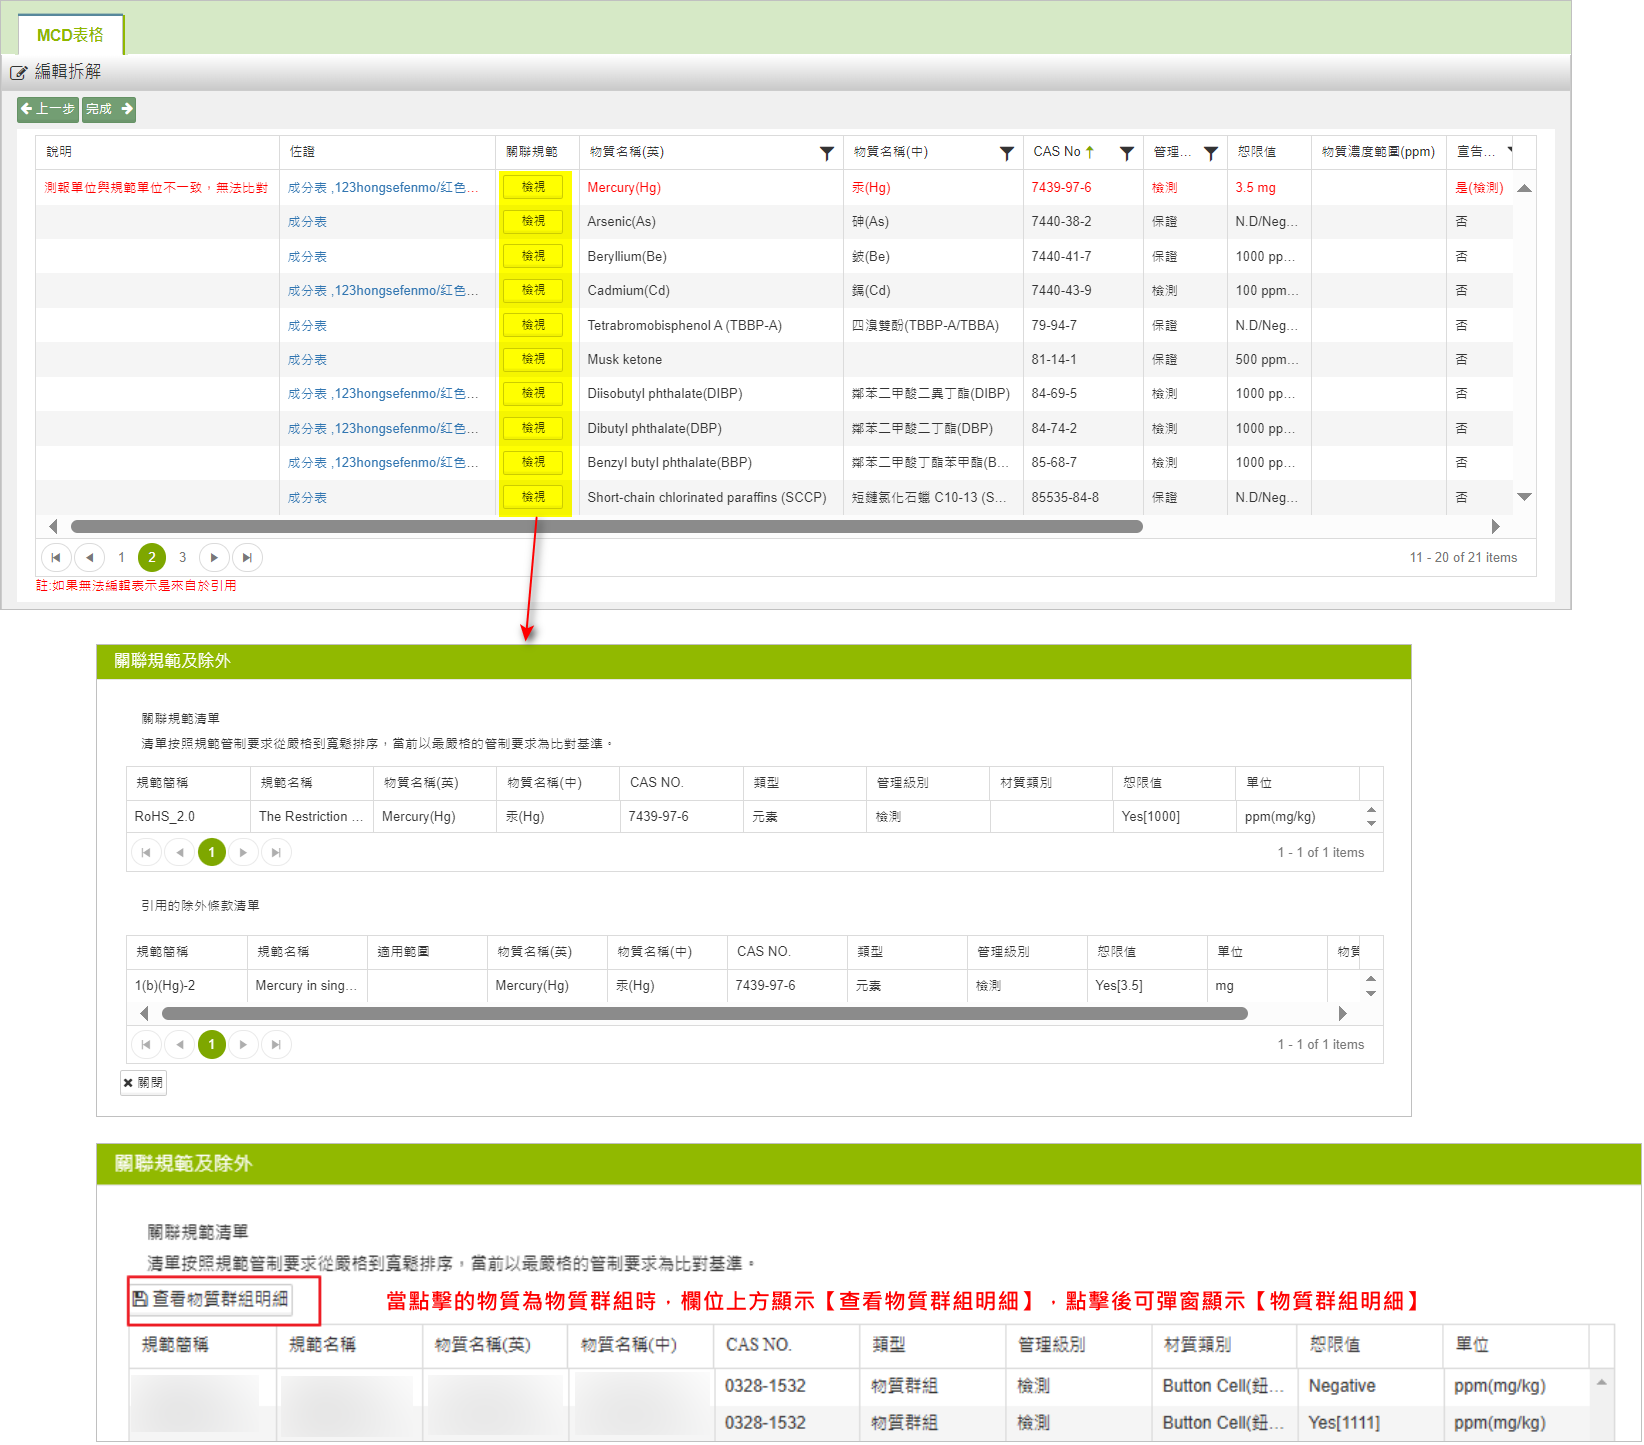Go to first page in MCD grid
The image size is (1644, 1445).
pos(56,558)
